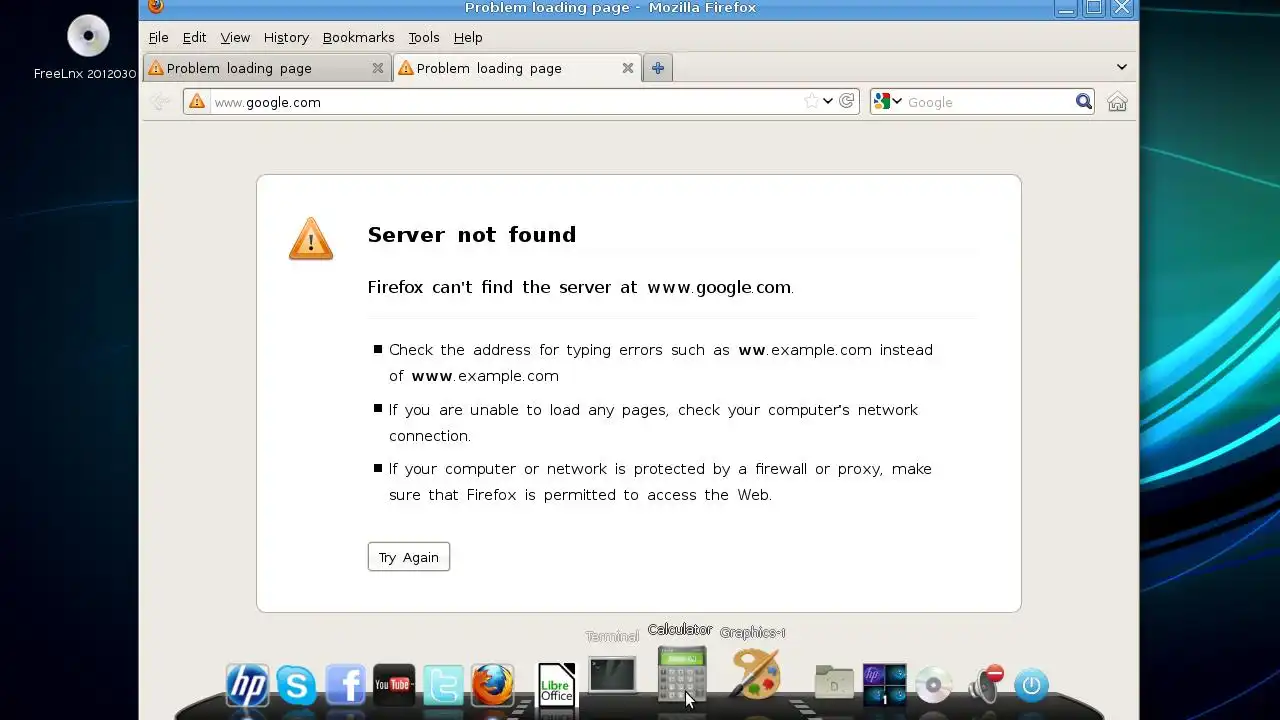This screenshot has height=720, width=1280.
Task: Click the Firefox logo in the title bar
Action: point(155,7)
